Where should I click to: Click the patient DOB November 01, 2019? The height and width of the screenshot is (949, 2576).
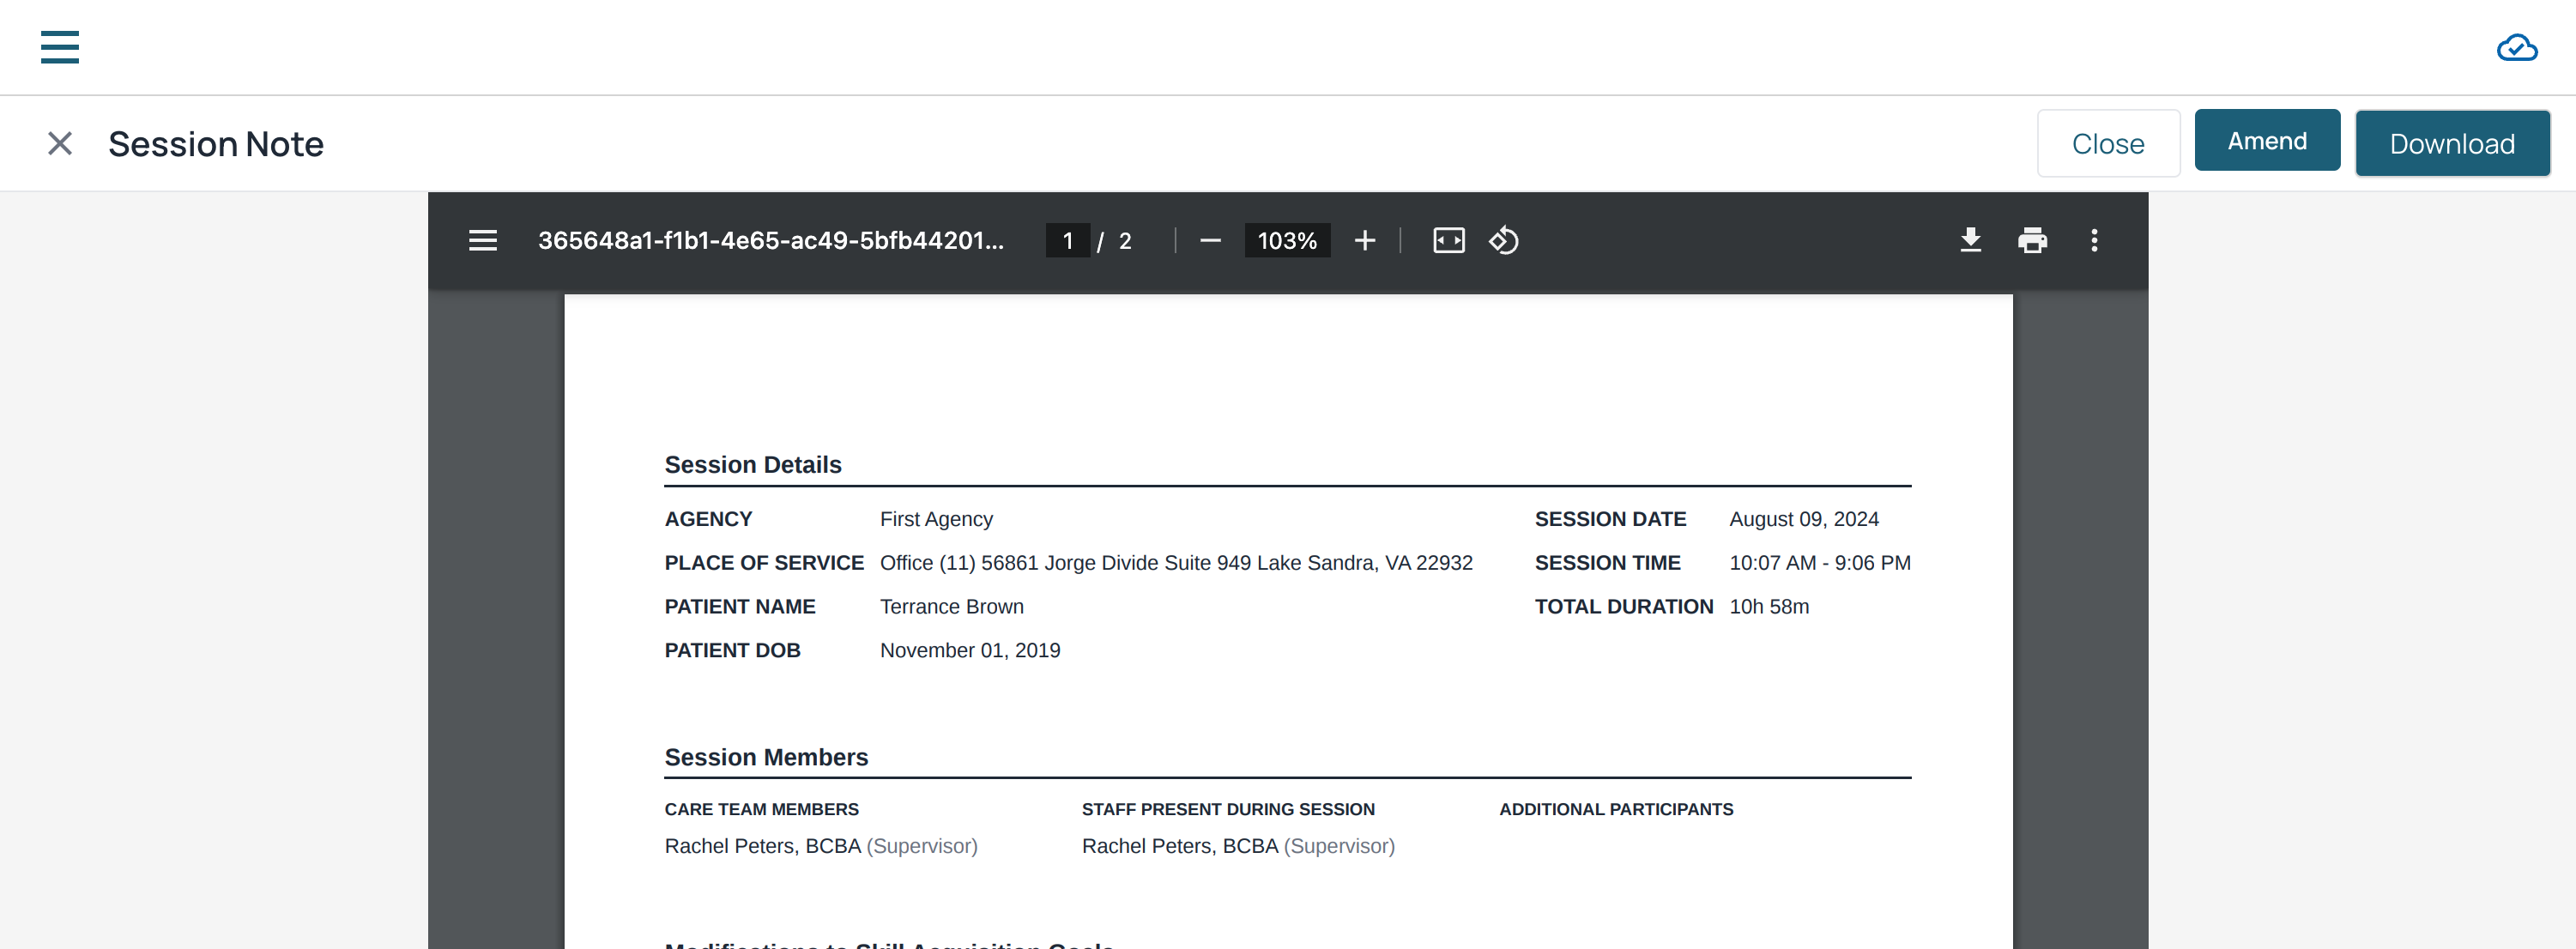tap(970, 651)
